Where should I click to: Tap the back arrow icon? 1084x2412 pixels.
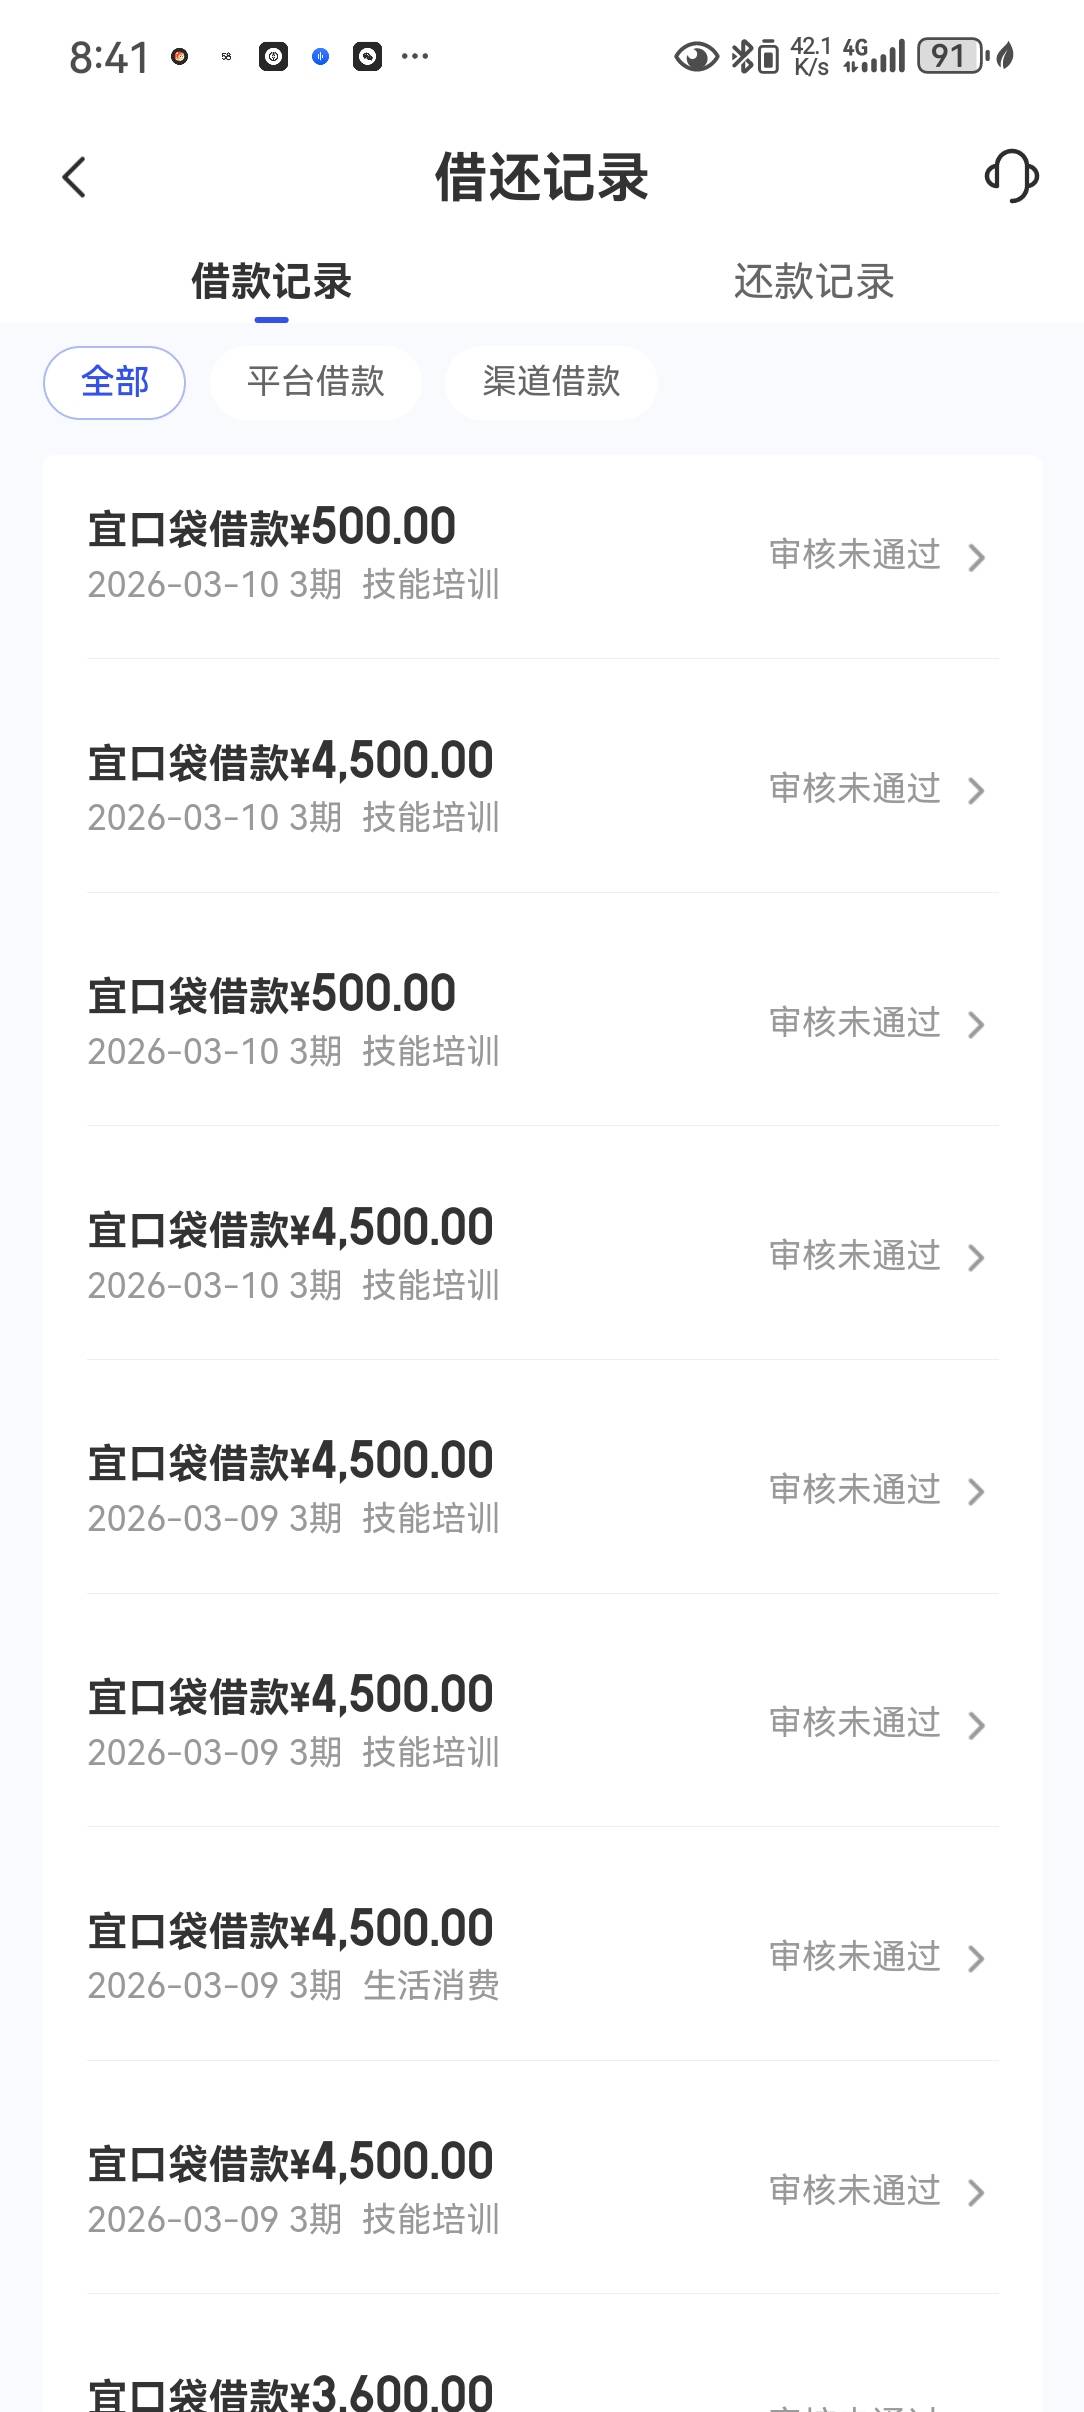coord(75,178)
